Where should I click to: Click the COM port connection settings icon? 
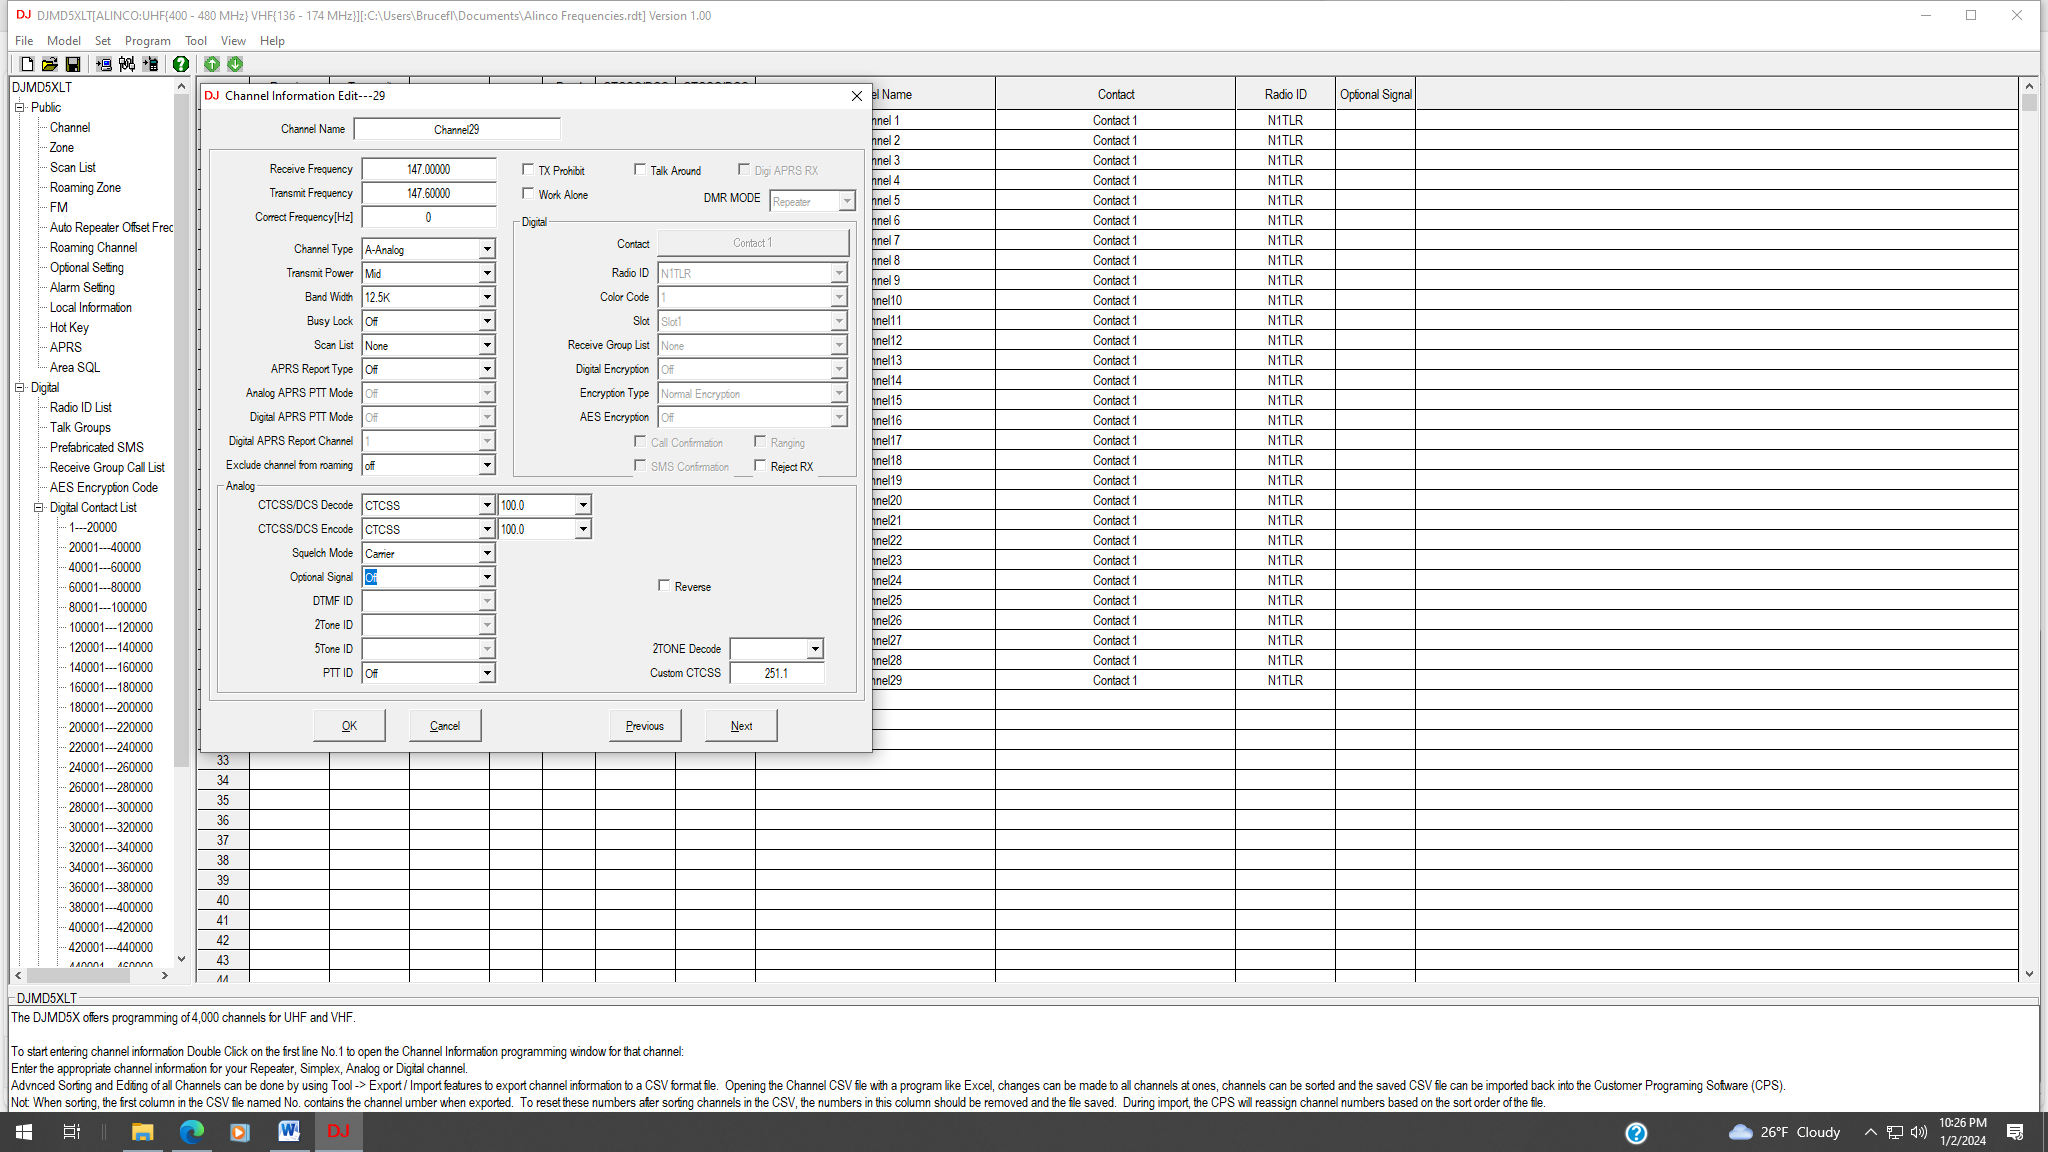[127, 64]
